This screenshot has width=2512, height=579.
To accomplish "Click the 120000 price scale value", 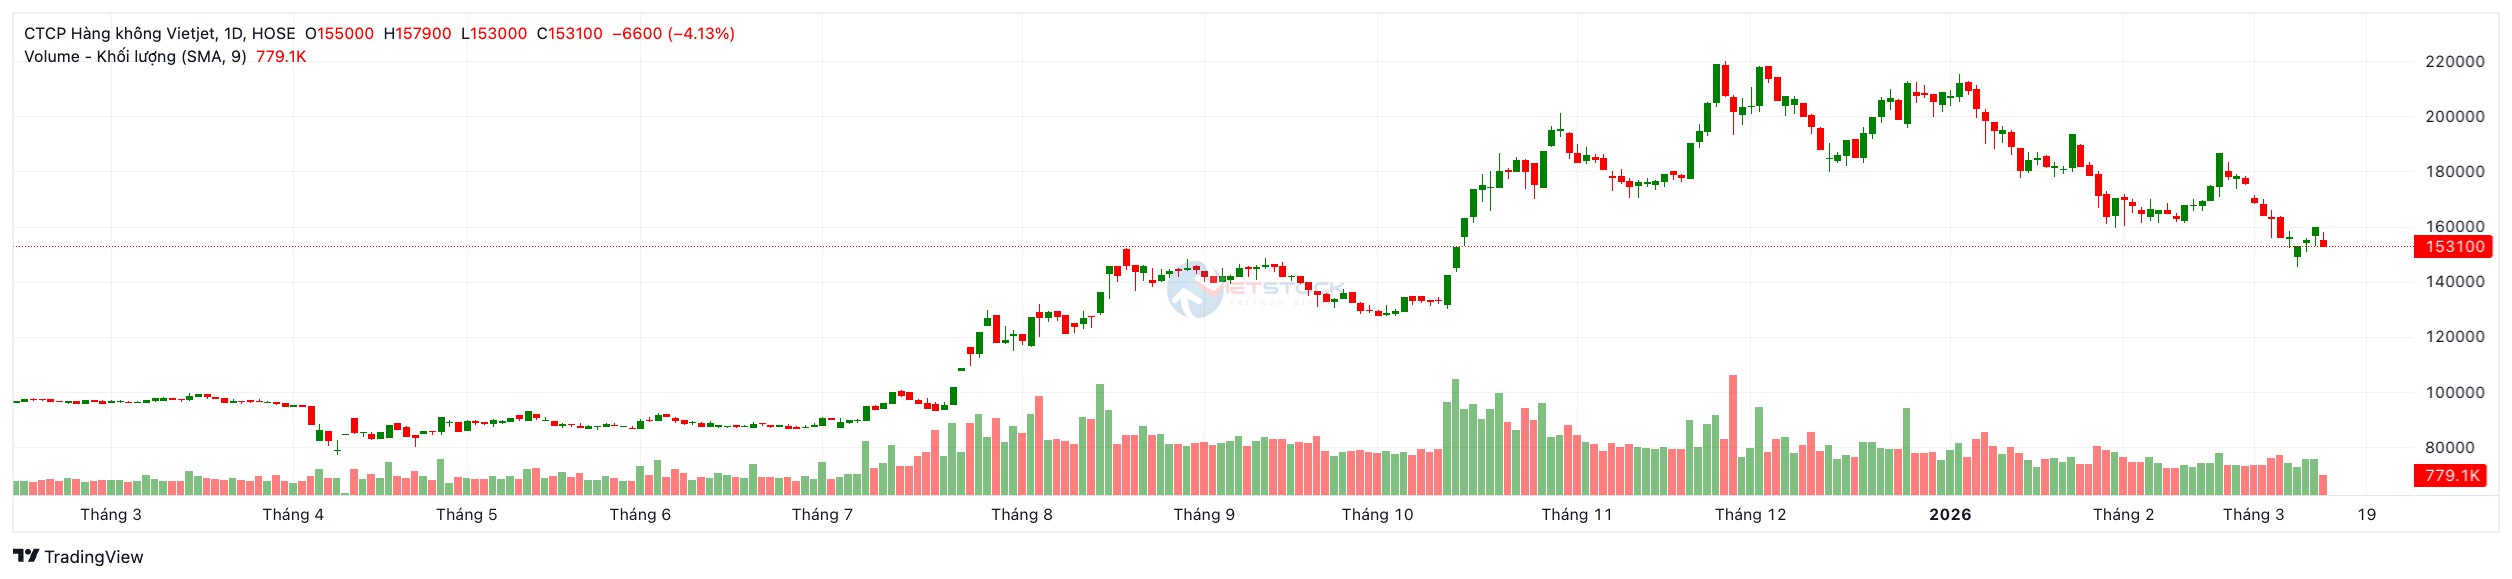I will 2454,337.
